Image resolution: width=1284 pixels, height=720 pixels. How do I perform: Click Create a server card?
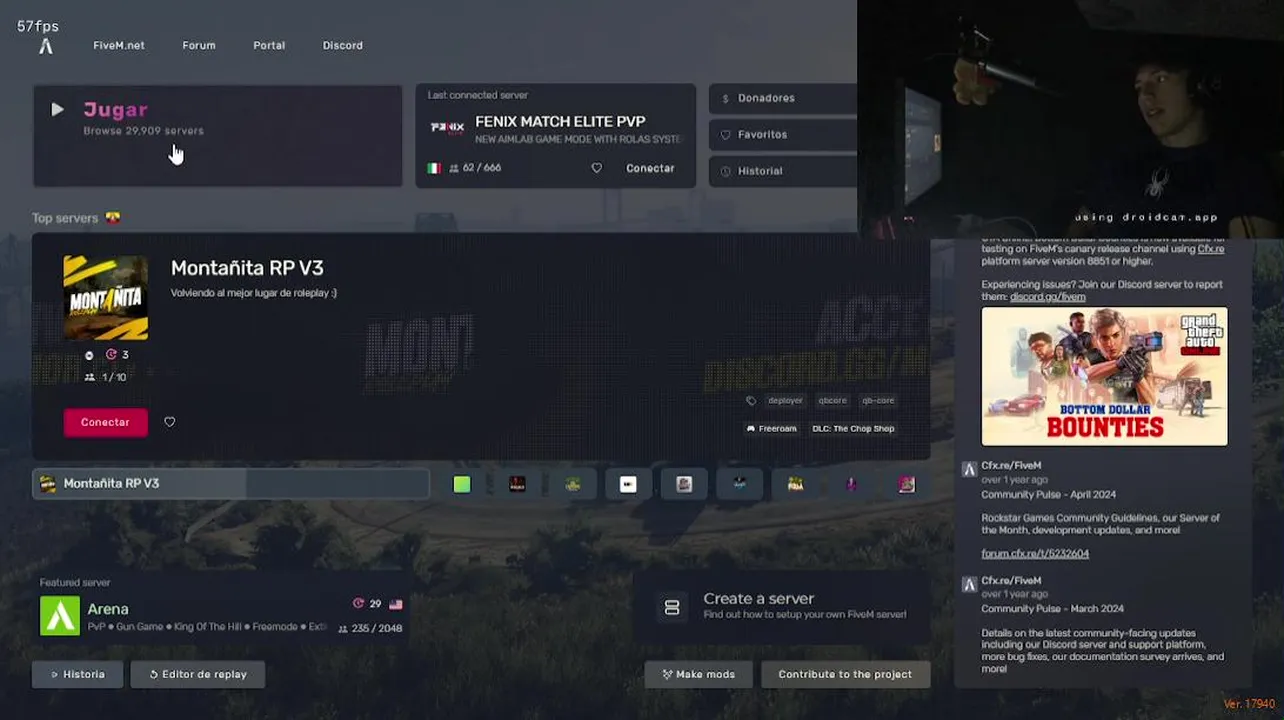(783, 607)
